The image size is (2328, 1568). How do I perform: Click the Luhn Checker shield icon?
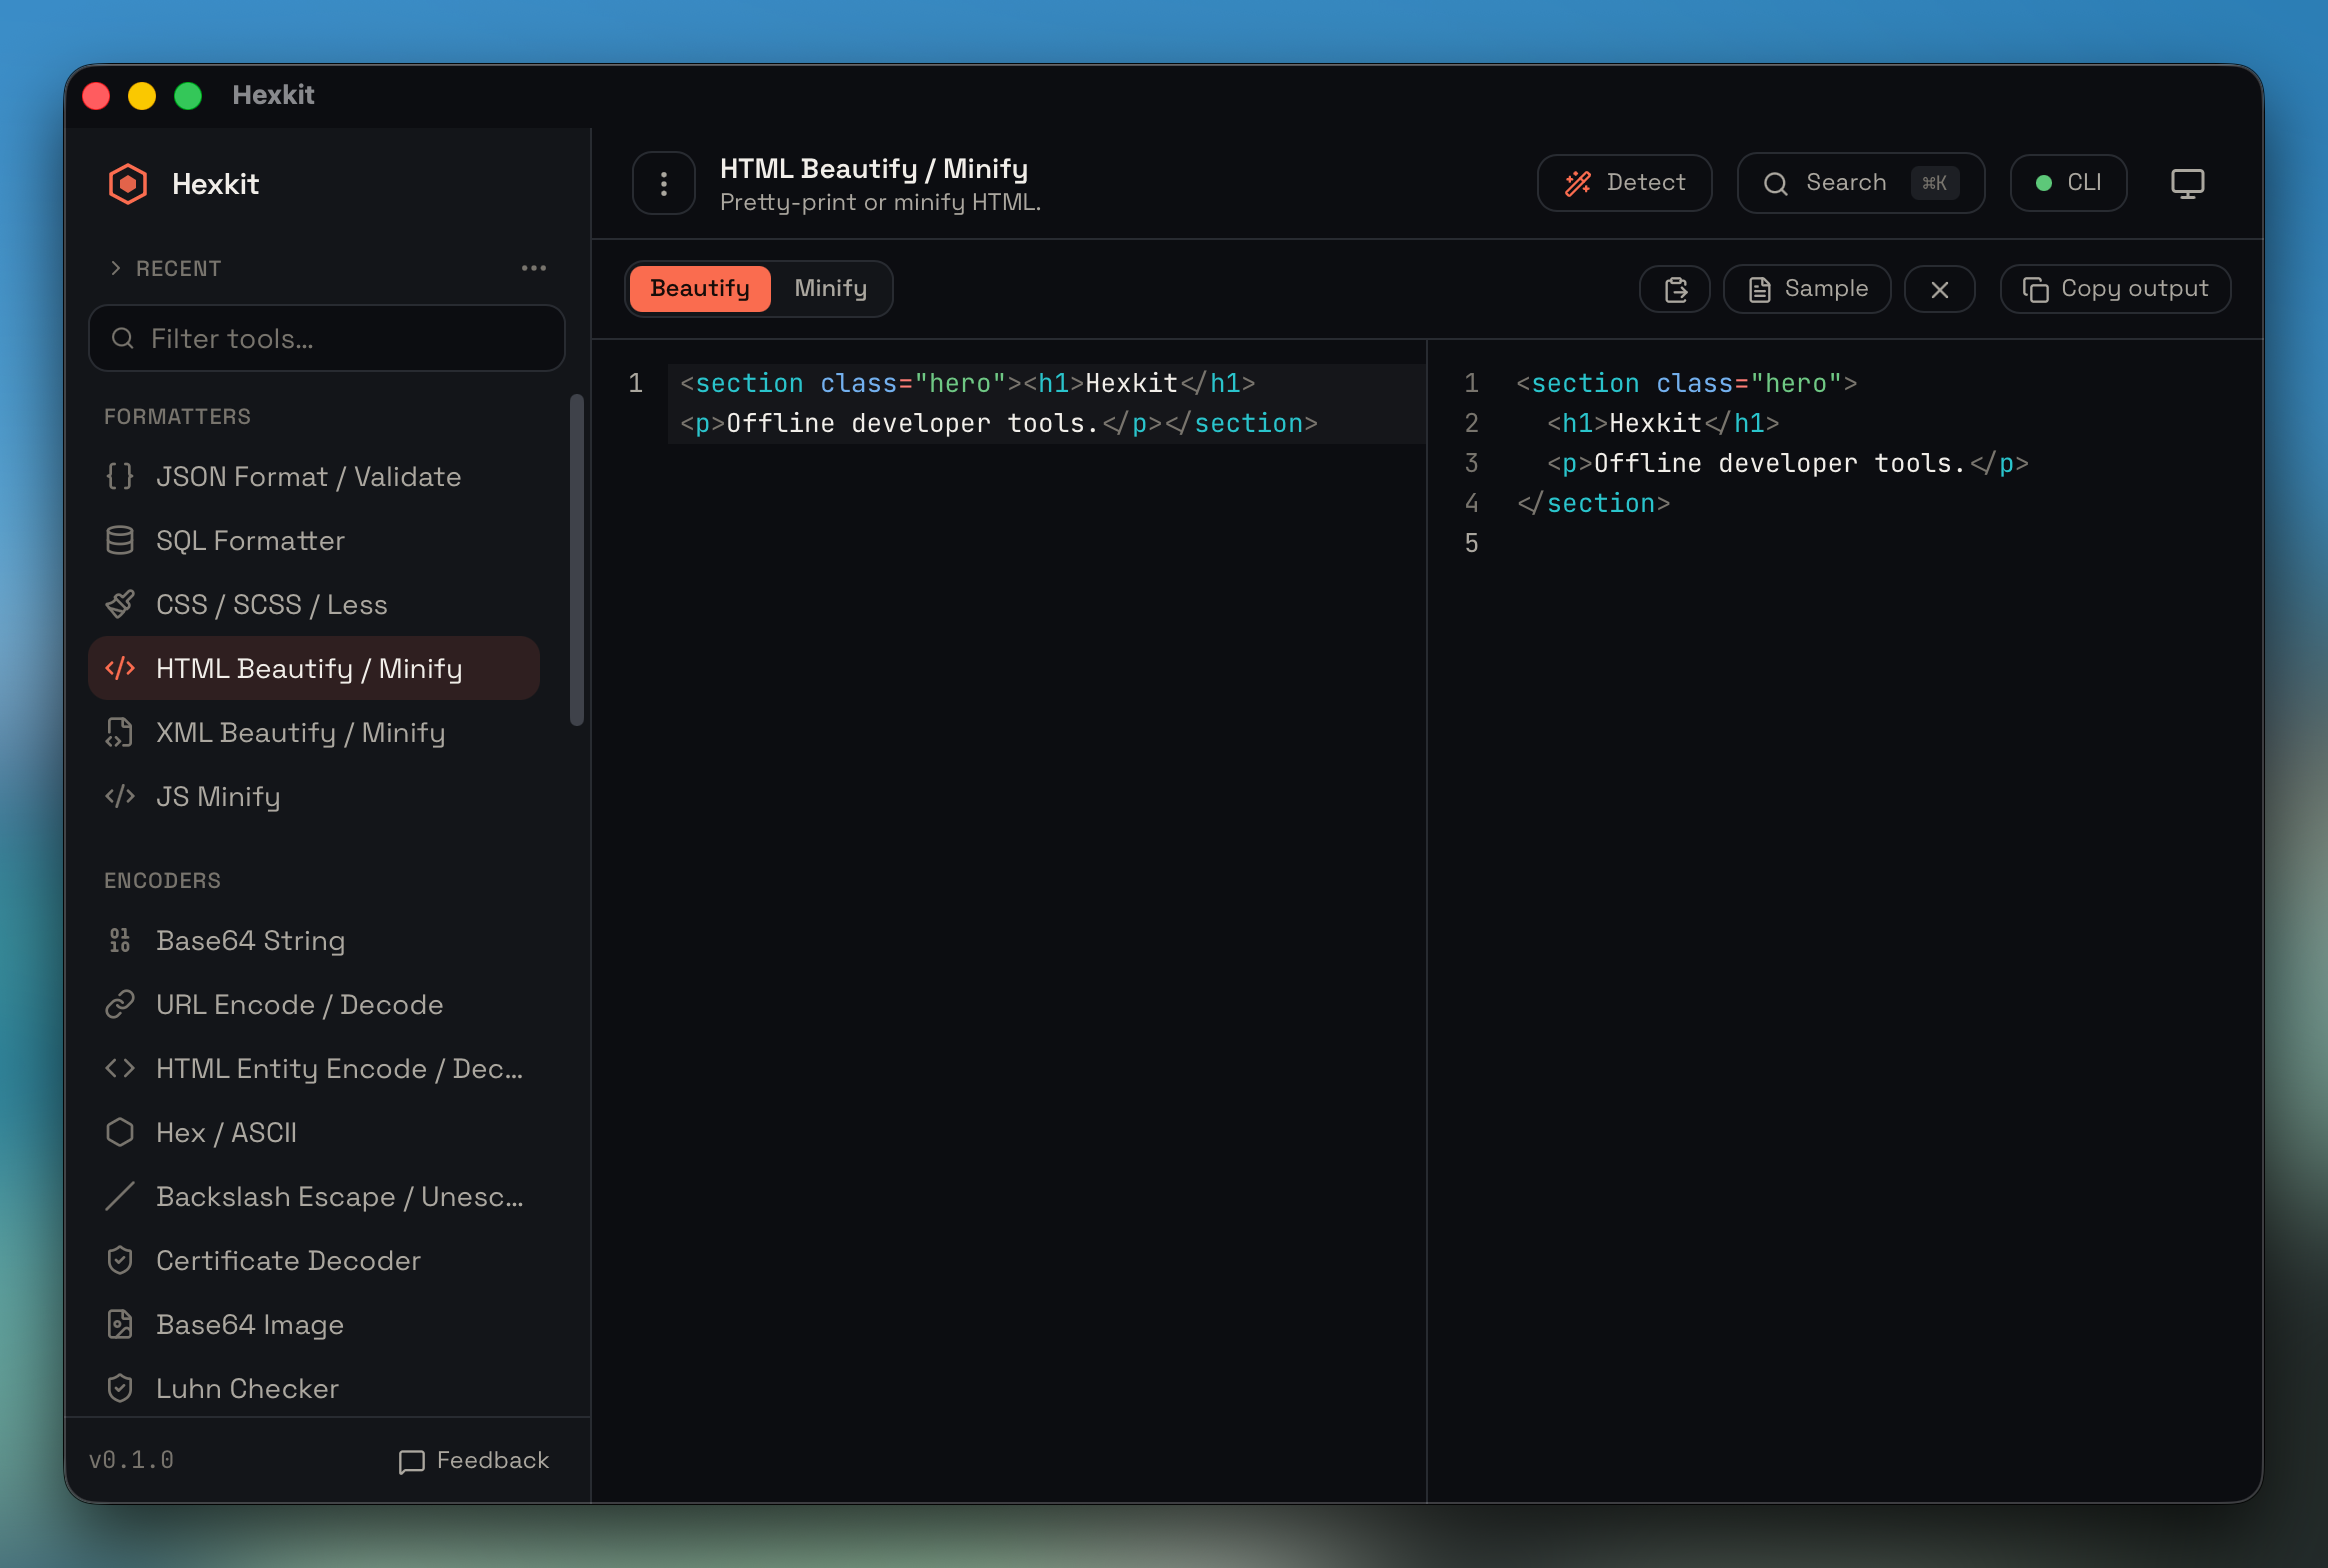[120, 1389]
